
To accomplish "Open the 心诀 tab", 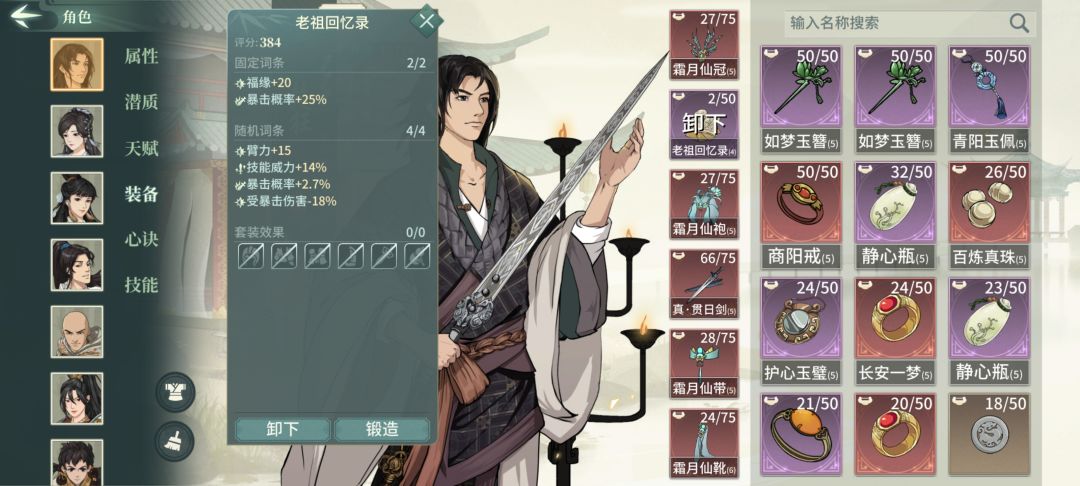I will point(141,240).
